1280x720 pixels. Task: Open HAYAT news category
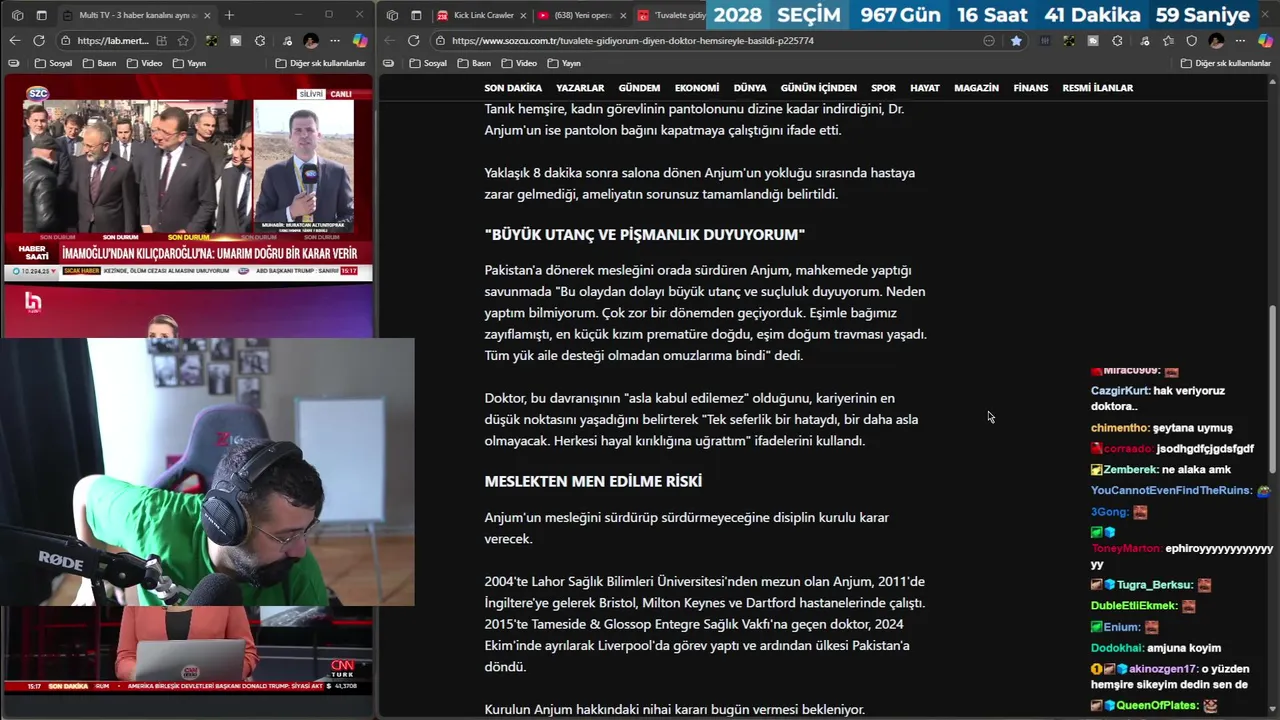pos(925,88)
